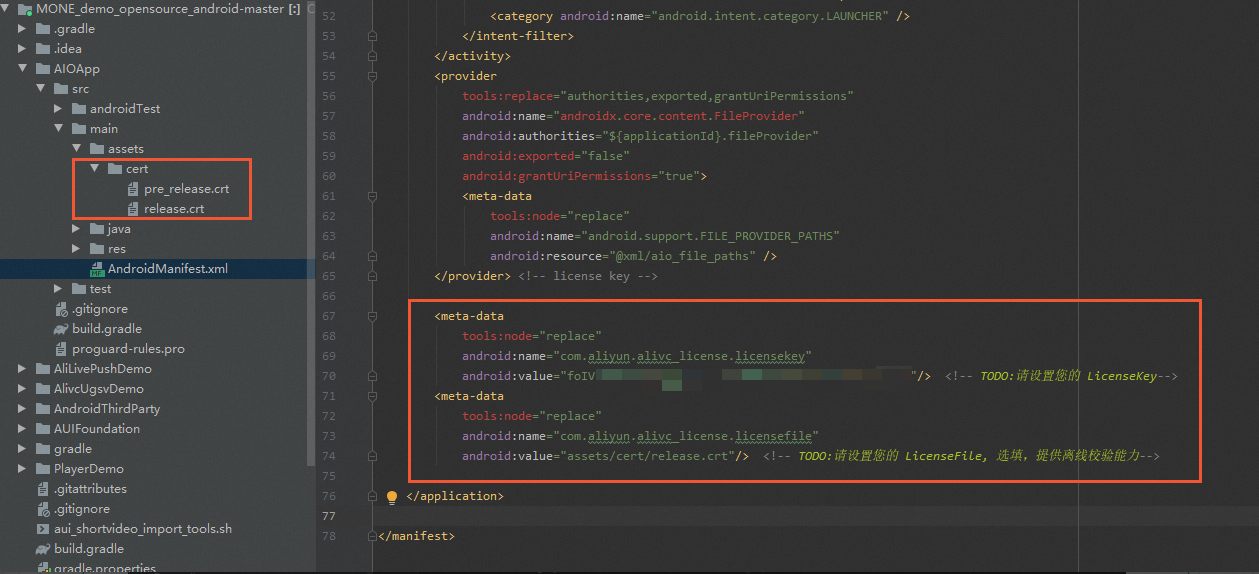
Task: Collapse the cert folder
Action: (95, 169)
